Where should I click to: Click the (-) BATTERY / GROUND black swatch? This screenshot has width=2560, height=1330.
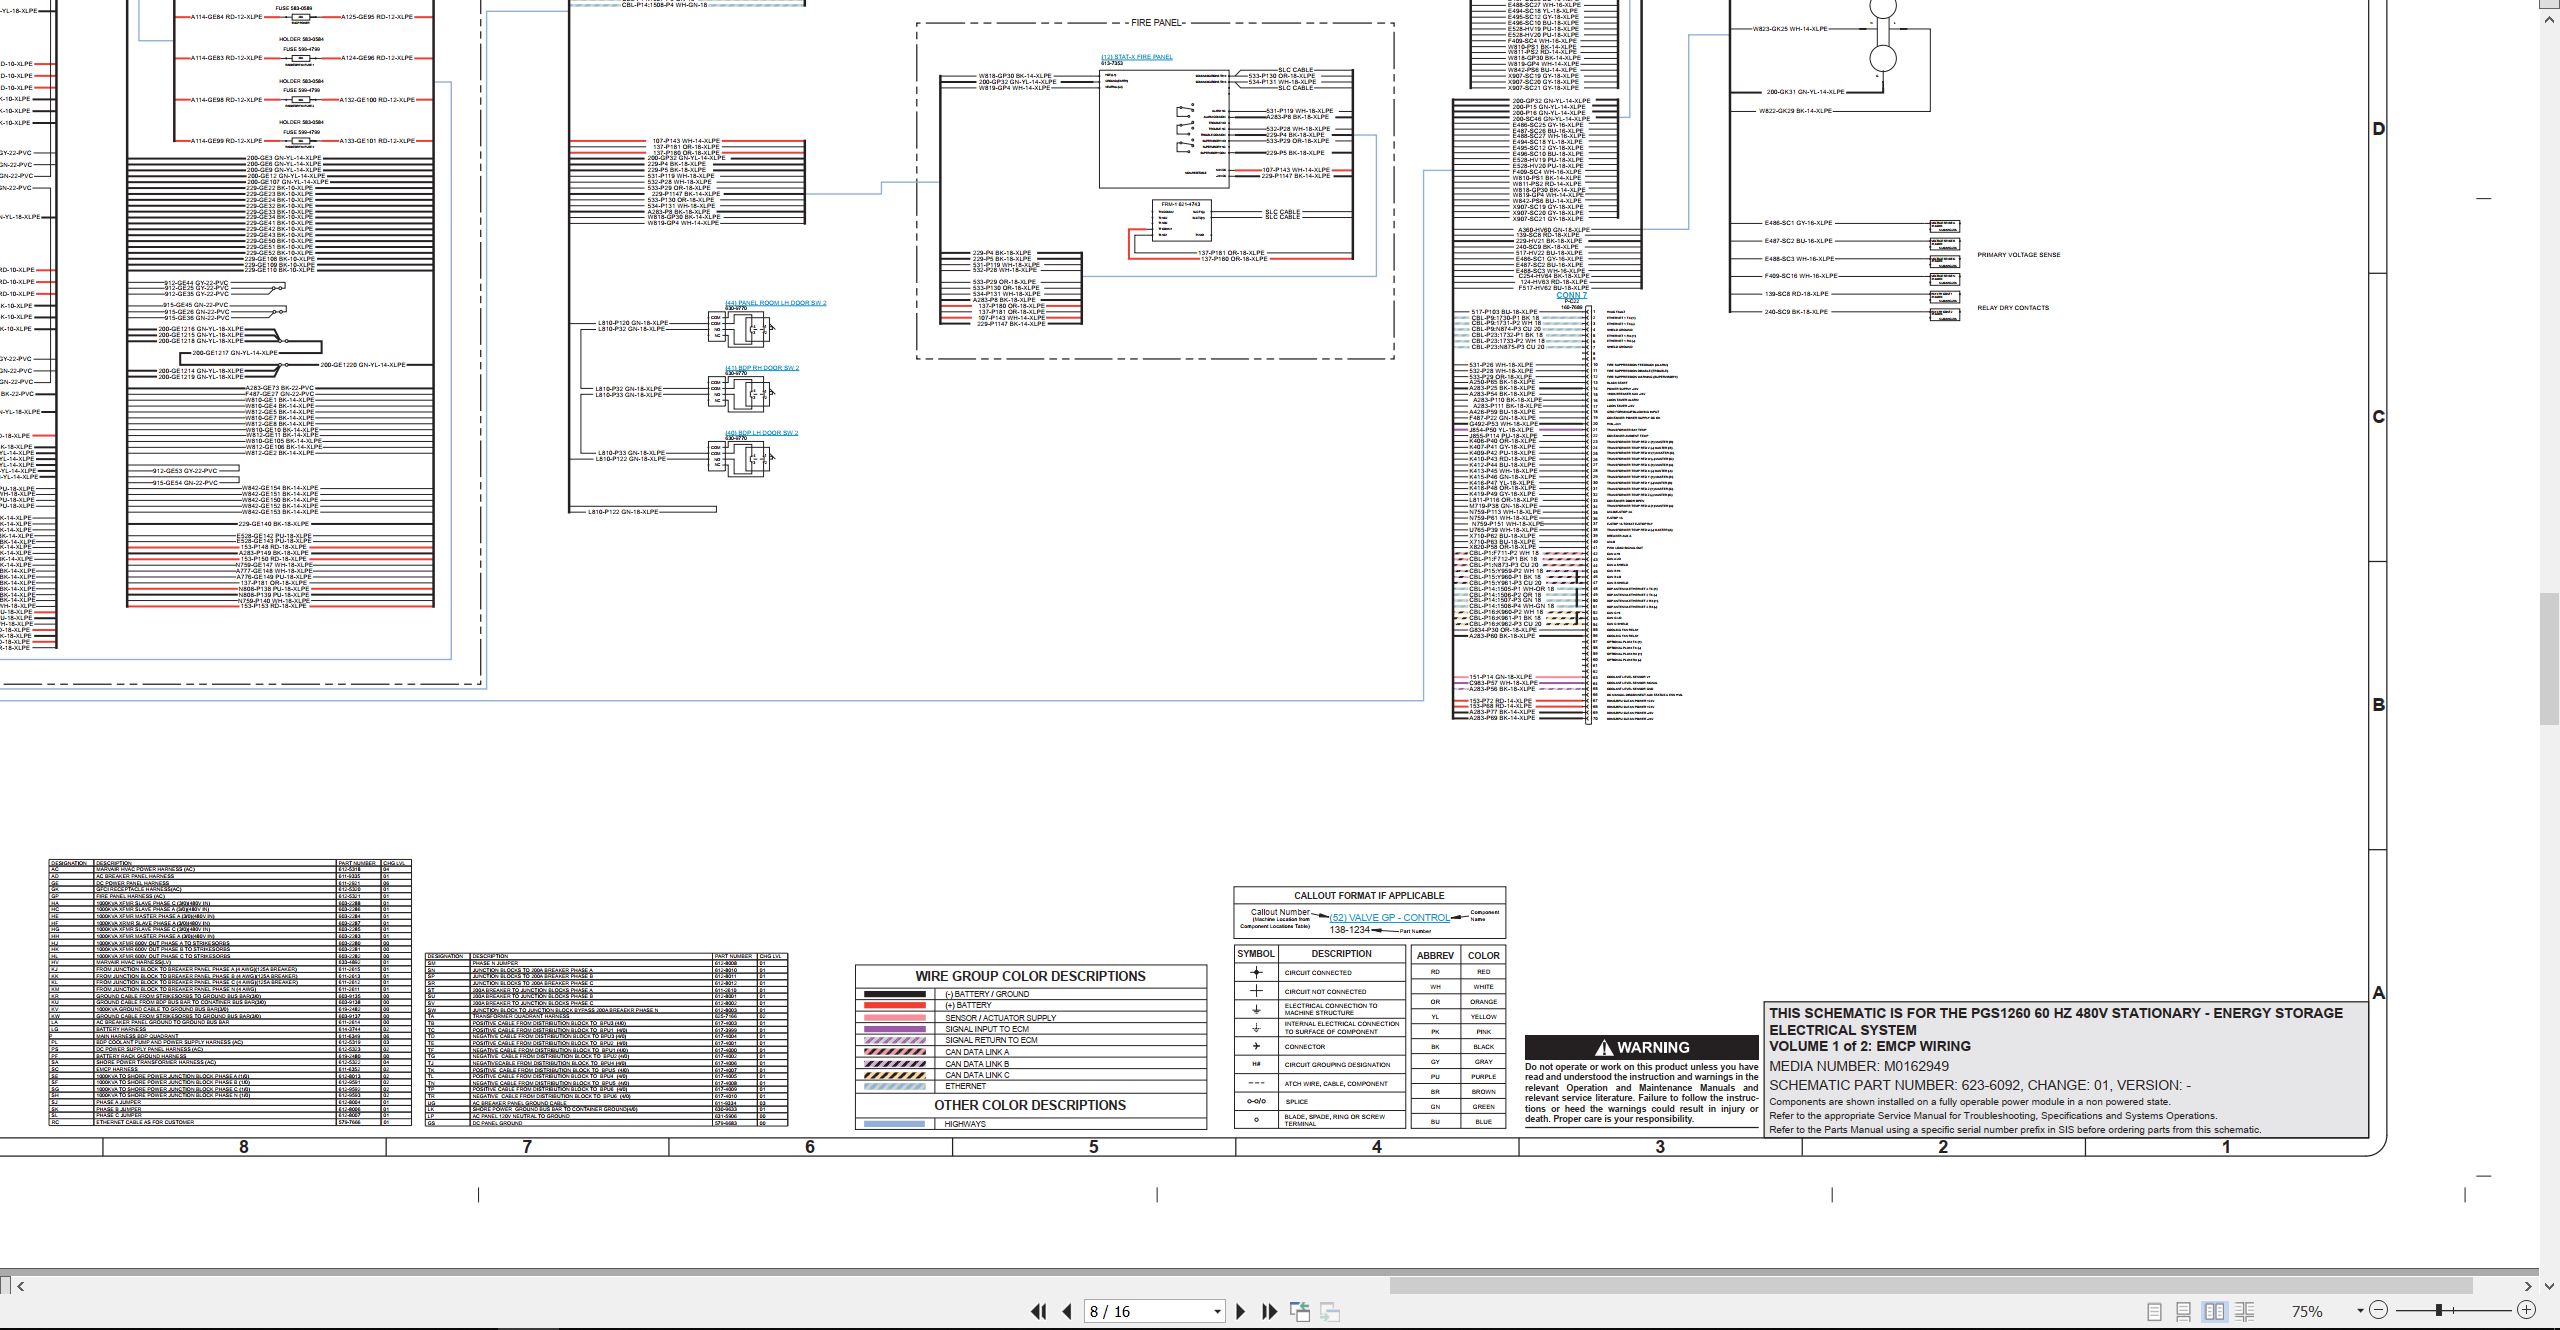tap(894, 994)
